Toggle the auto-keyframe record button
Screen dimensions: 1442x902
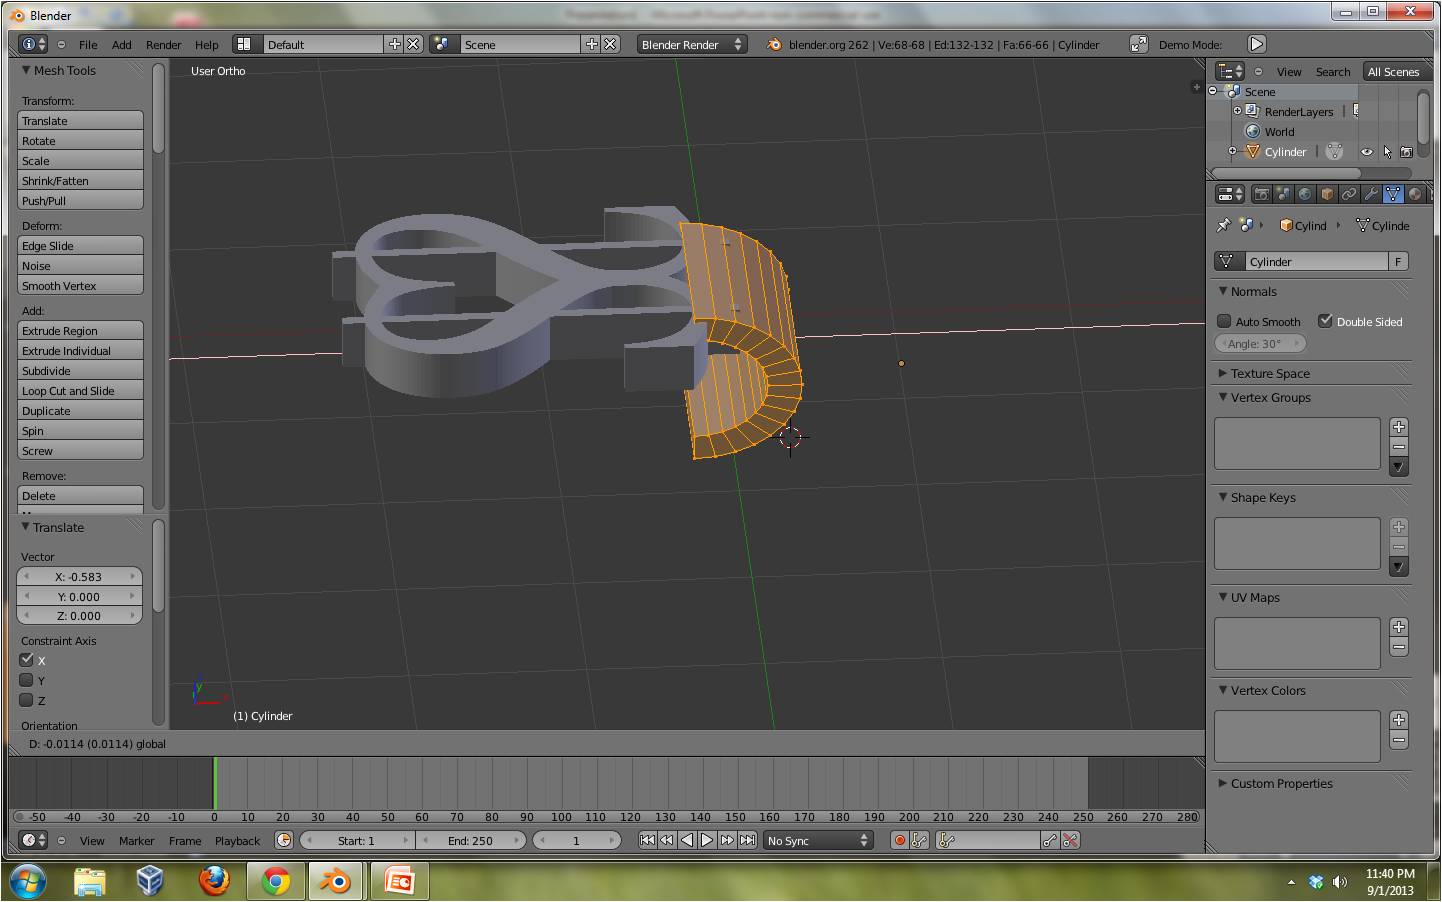click(x=900, y=840)
